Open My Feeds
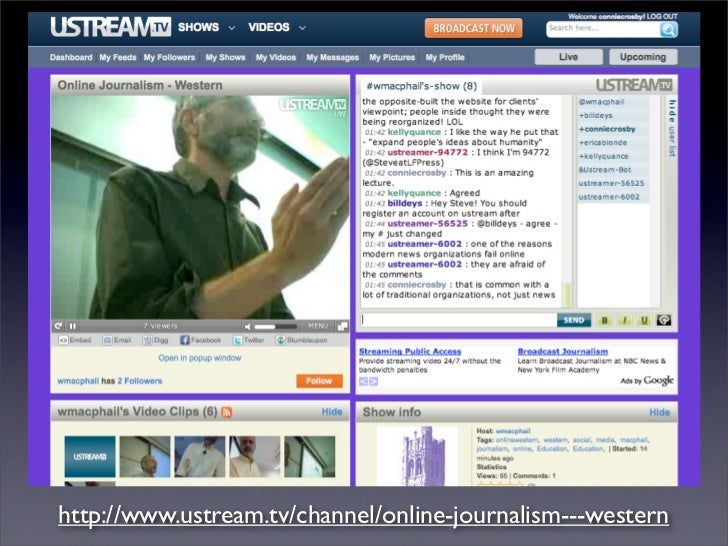This screenshot has width=728, height=546. 118,58
